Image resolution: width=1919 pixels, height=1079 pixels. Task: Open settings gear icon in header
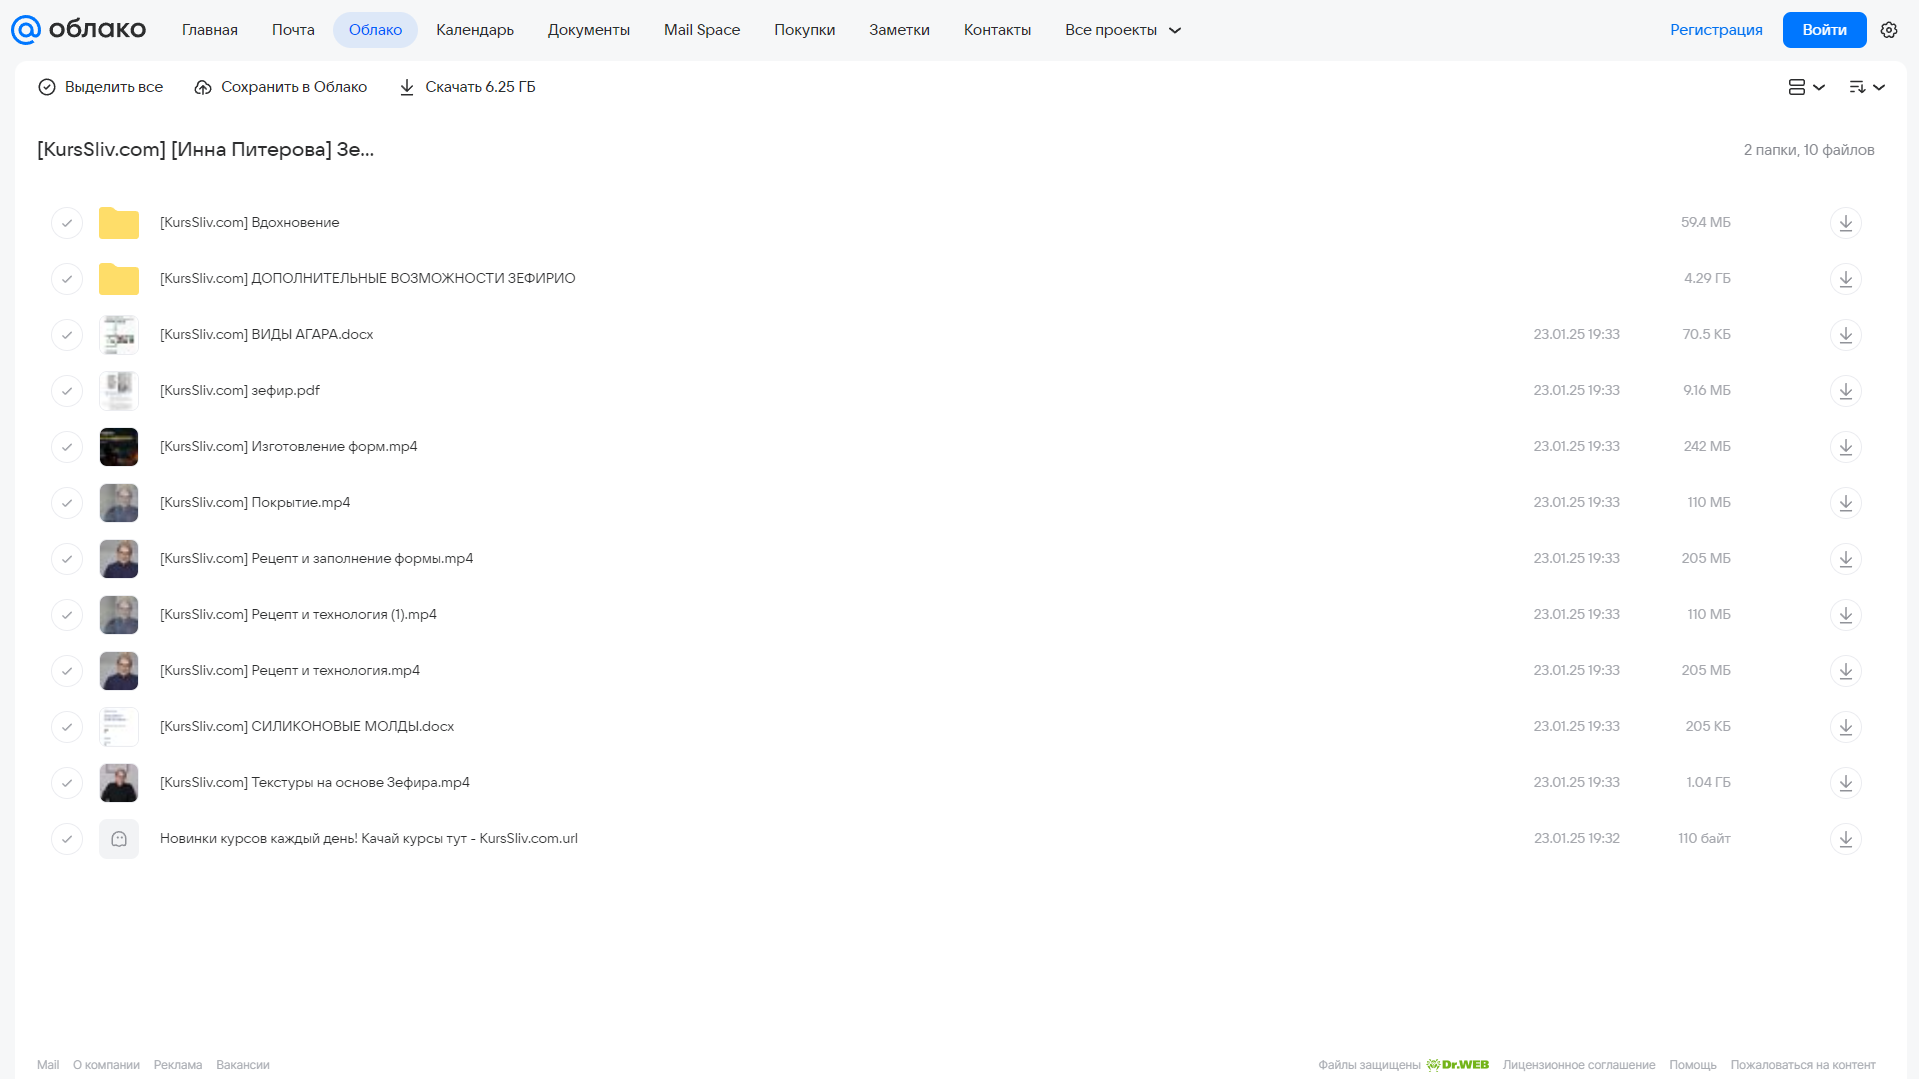pos(1889,30)
